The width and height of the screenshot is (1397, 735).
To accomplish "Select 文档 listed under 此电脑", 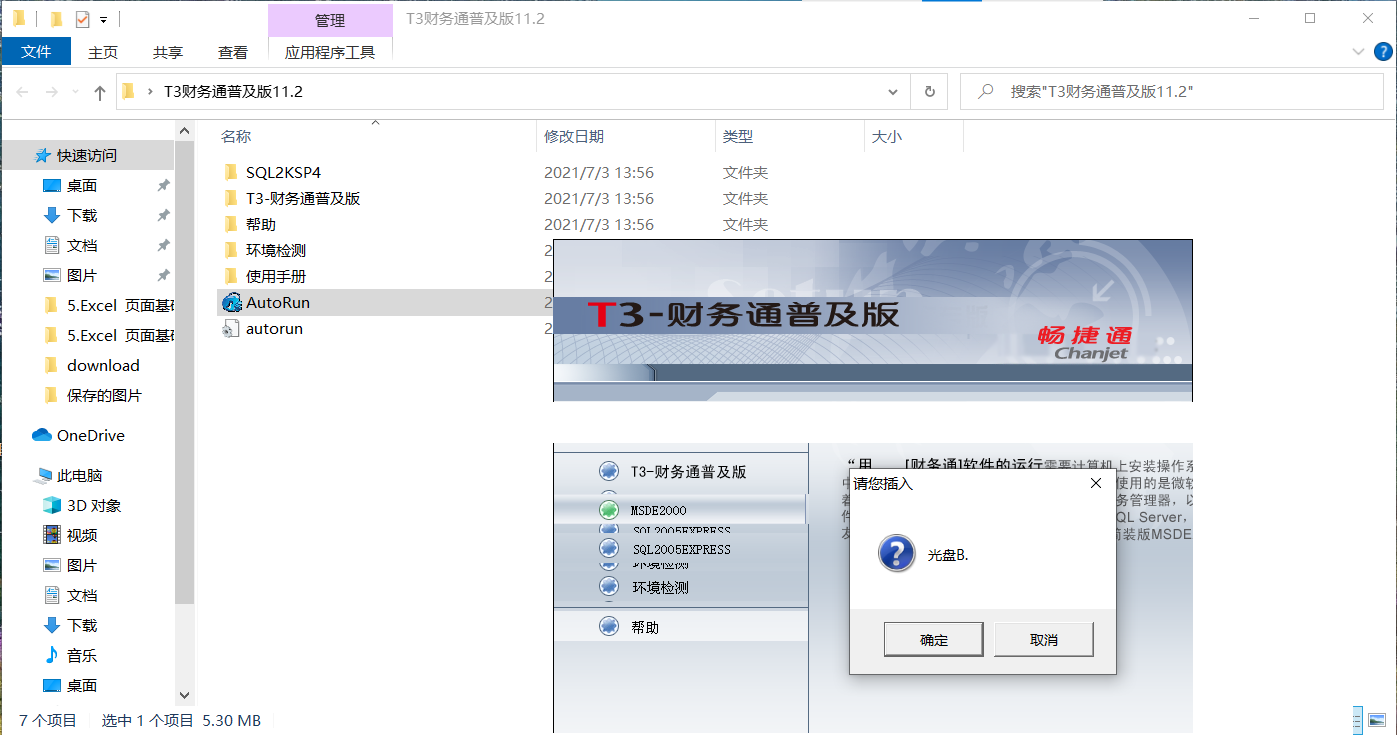I will point(82,595).
